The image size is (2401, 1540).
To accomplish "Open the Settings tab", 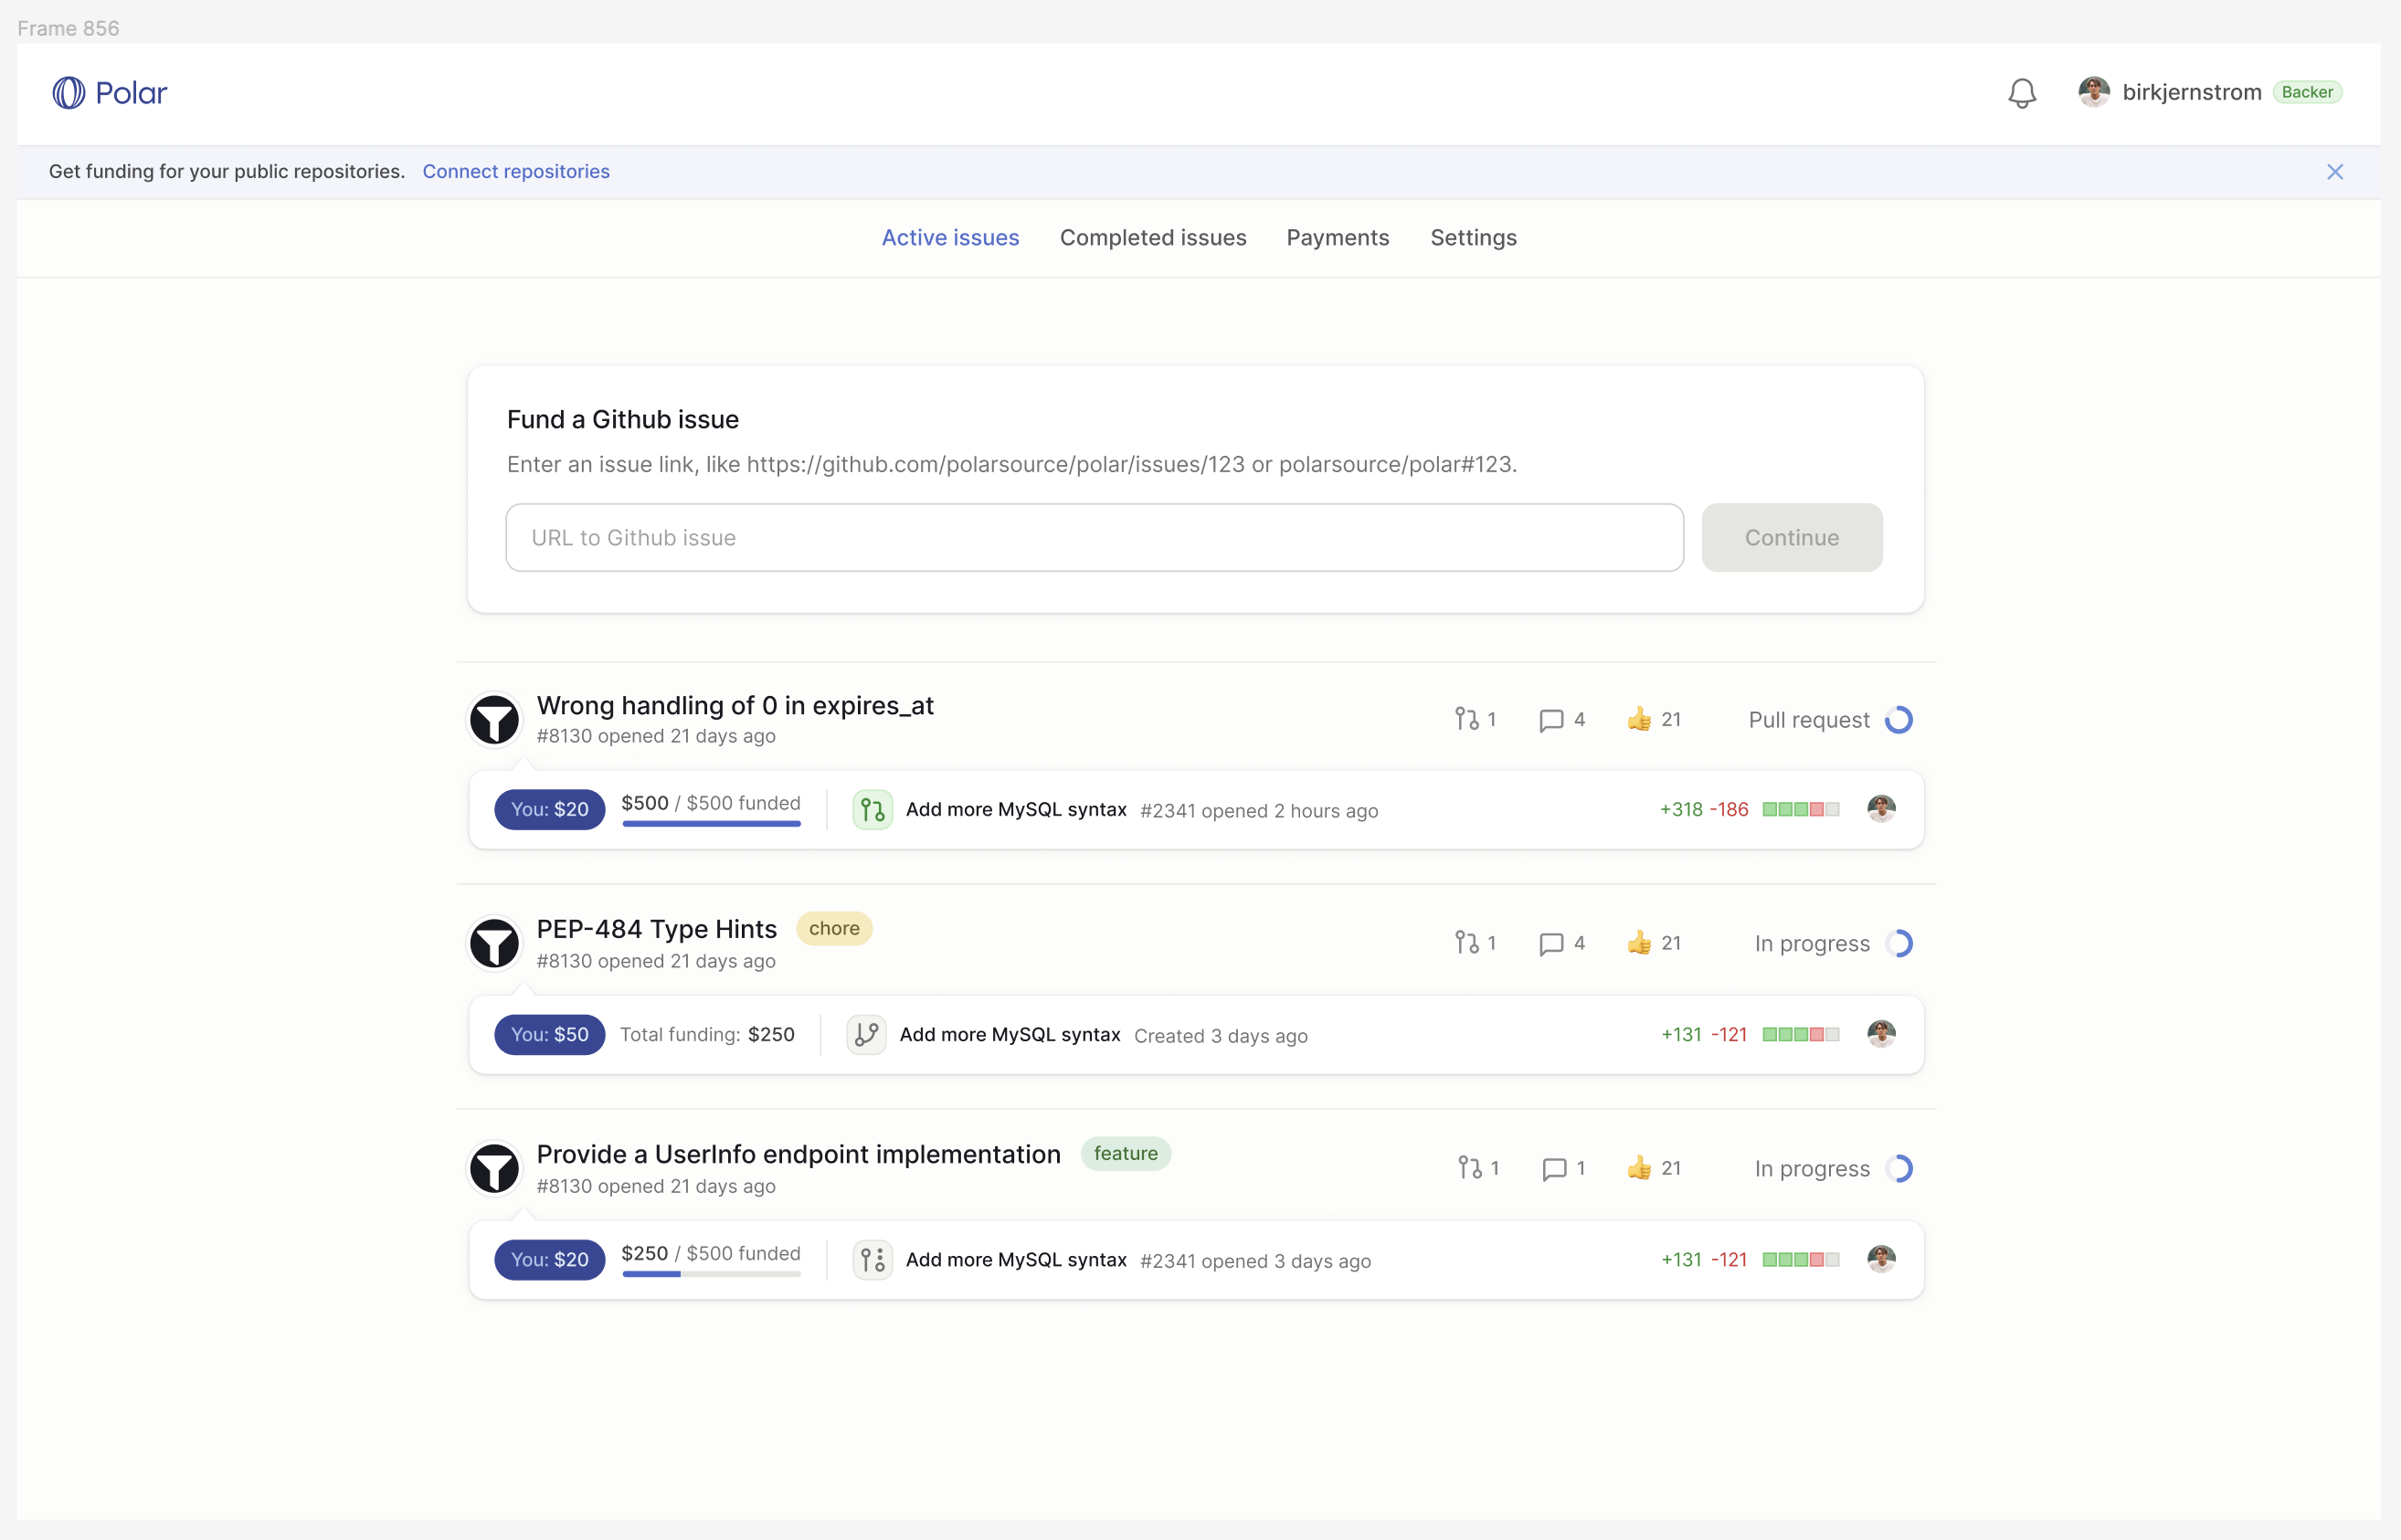I will coord(1472,238).
